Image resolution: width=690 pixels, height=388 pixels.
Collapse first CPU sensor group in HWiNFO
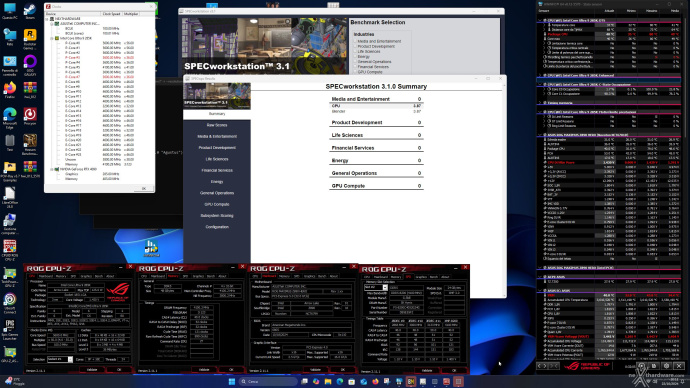click(x=540, y=20)
